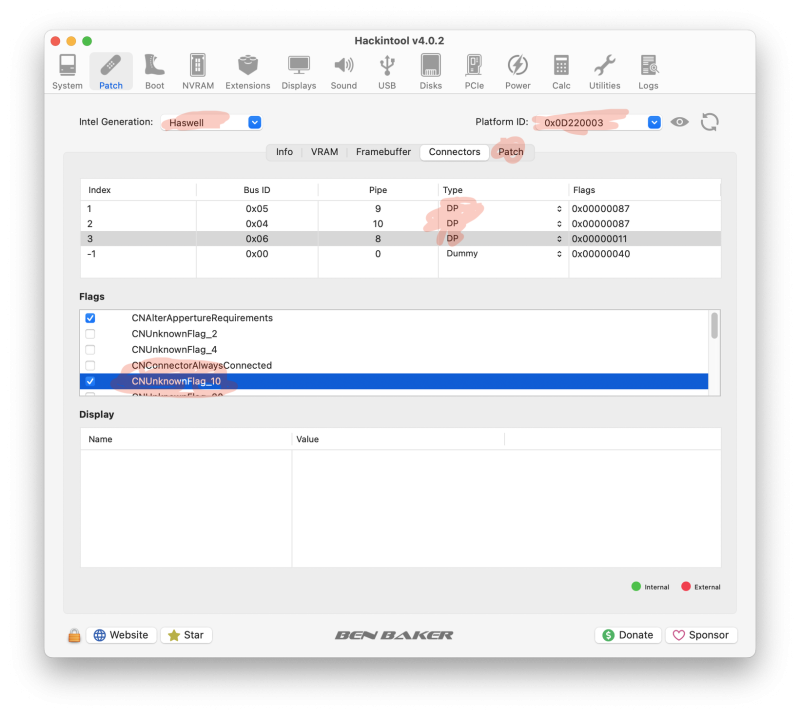Click the Star button
The image size is (800, 716).
(186, 635)
